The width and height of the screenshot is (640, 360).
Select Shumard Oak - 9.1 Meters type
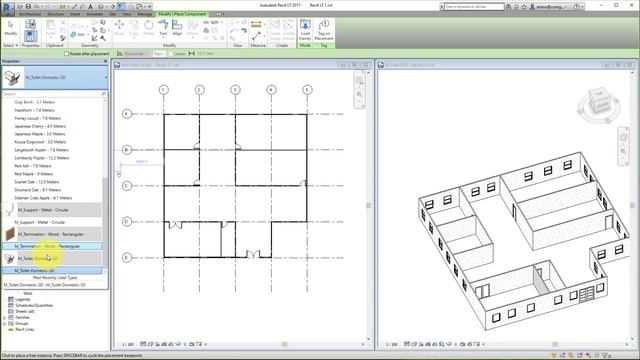tap(38, 190)
